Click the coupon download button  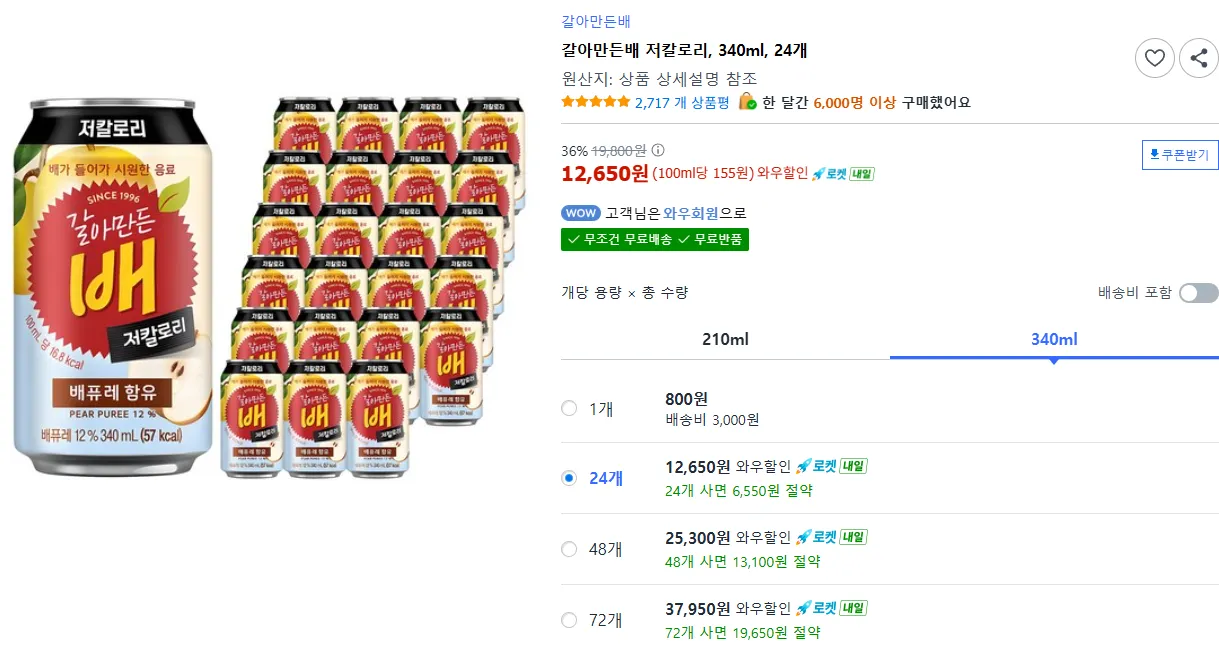[1180, 155]
